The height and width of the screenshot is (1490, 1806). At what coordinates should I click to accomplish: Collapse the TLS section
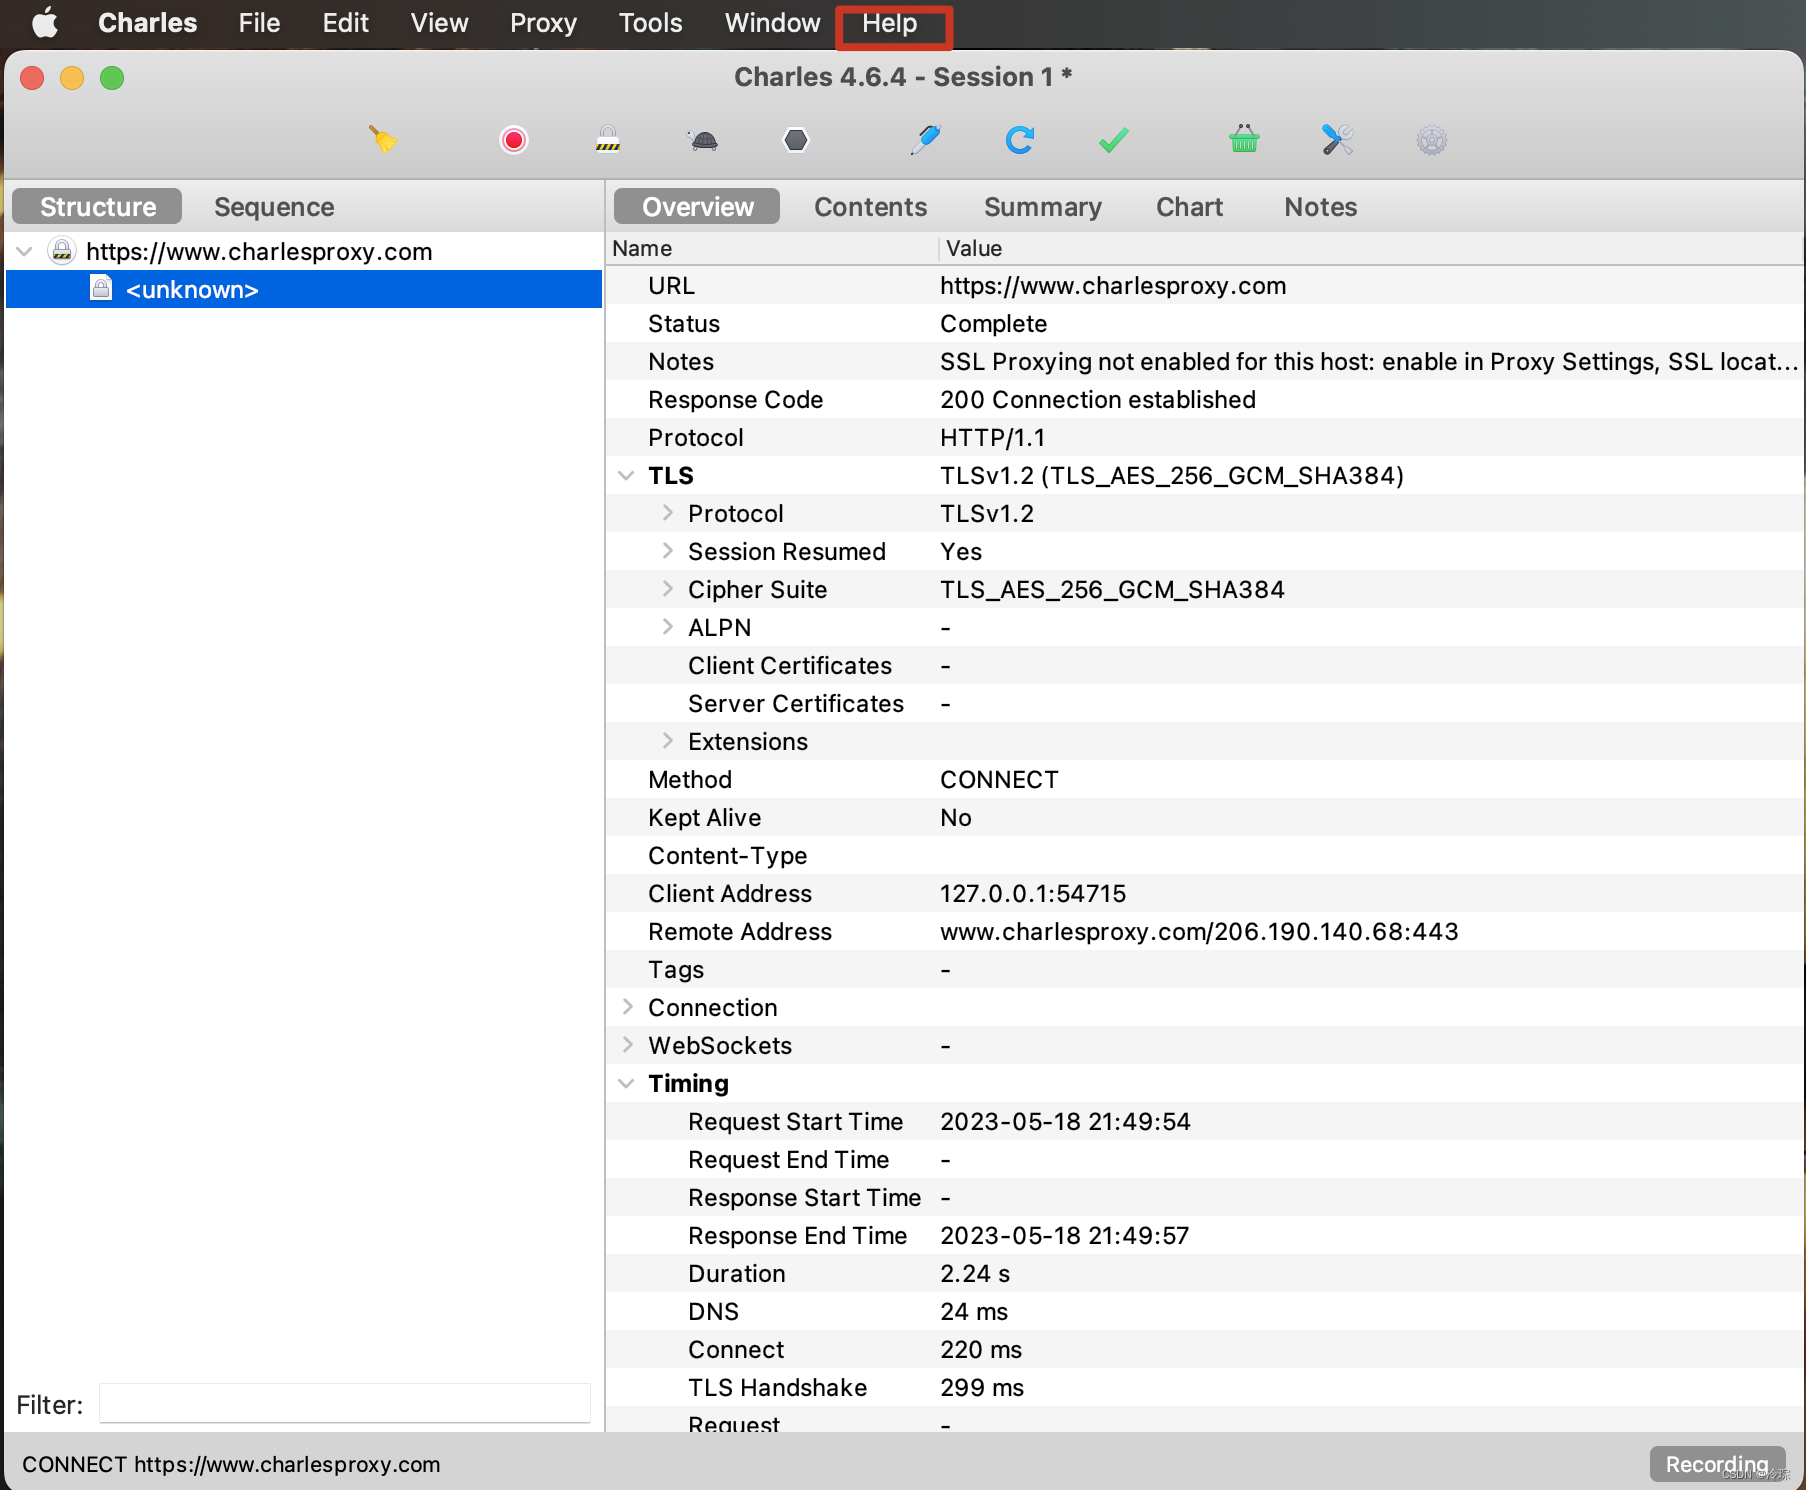[x=627, y=475]
